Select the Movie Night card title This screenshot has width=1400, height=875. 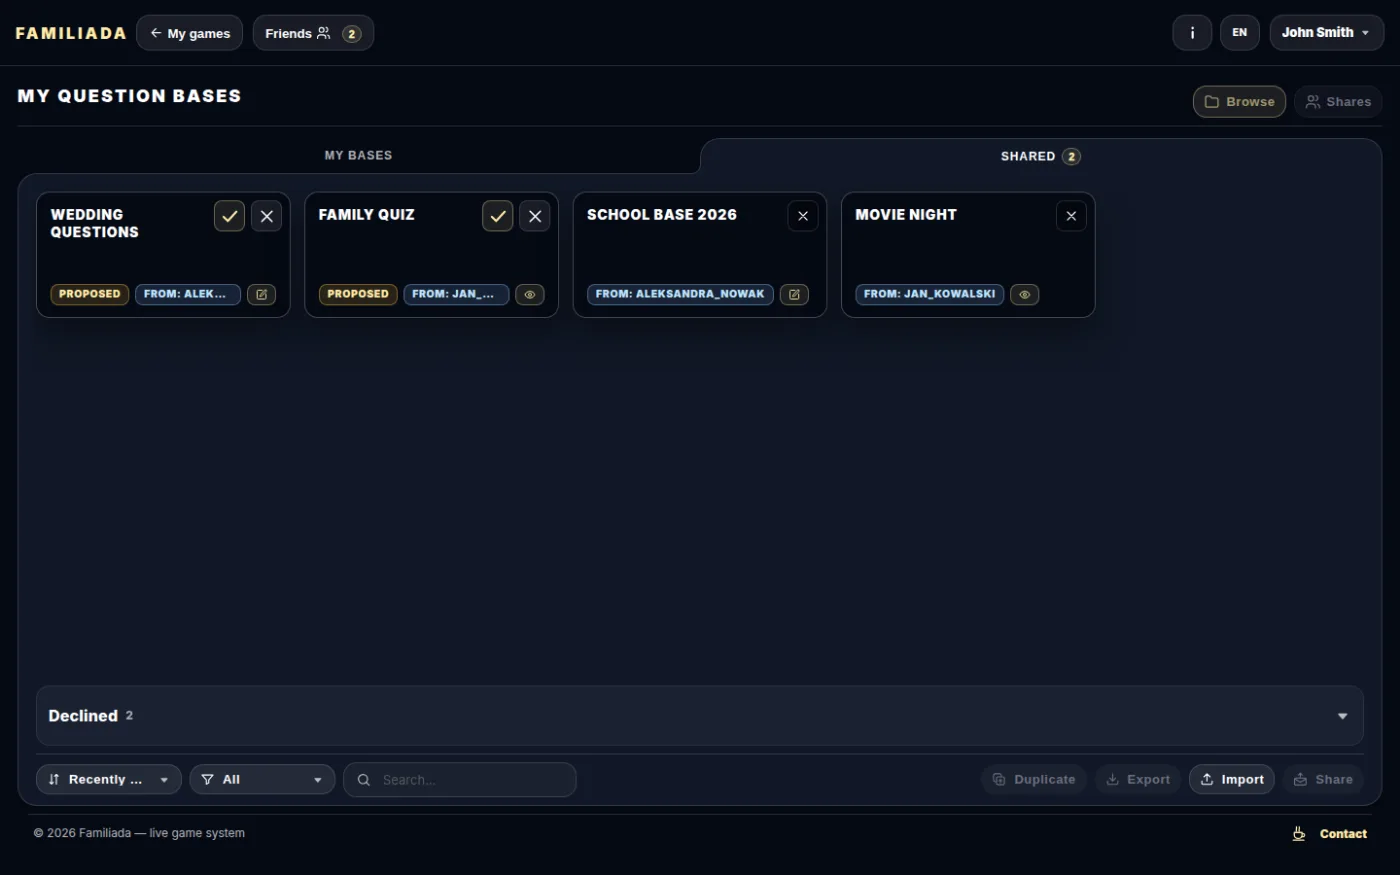906,215
